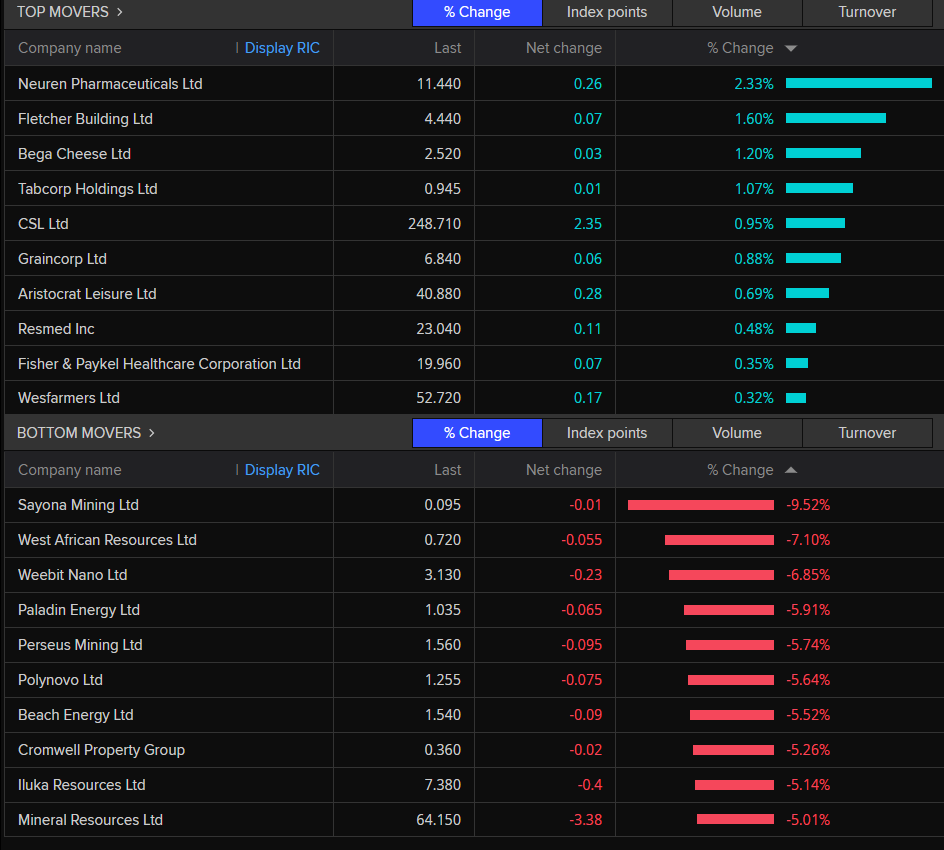Viewport: 944px width, 850px height.
Task: Select Polynovo Ltd company name
Action: (x=60, y=680)
